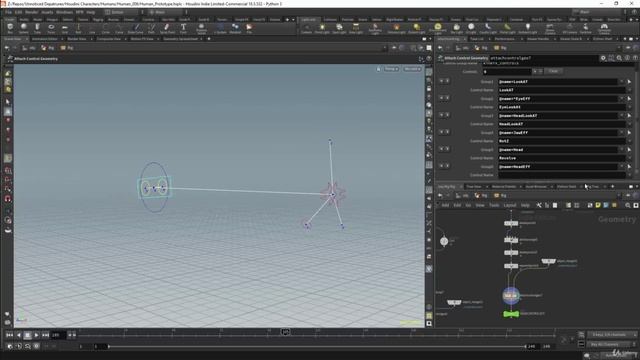Select the attachcontrolgeo node in network

pos(511,295)
